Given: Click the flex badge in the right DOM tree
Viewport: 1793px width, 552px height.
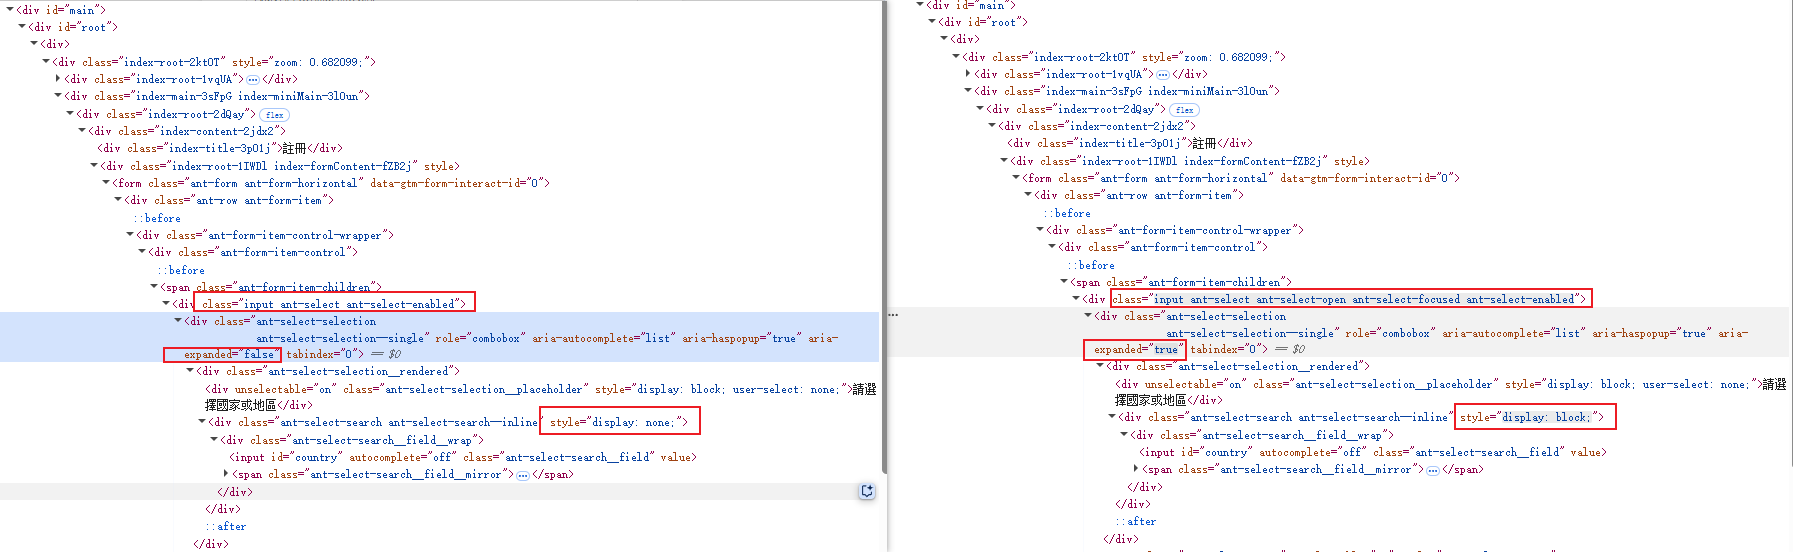Looking at the screenshot, I should tap(1185, 110).
